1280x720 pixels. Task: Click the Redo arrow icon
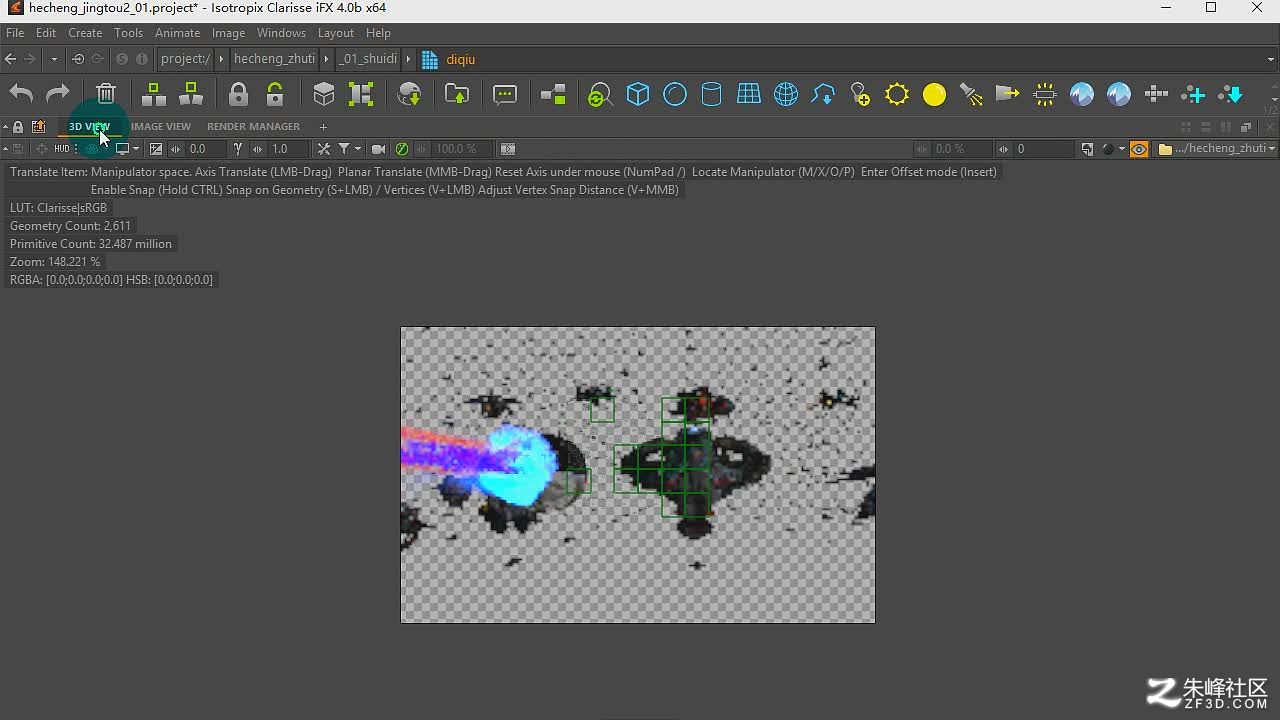(x=58, y=94)
